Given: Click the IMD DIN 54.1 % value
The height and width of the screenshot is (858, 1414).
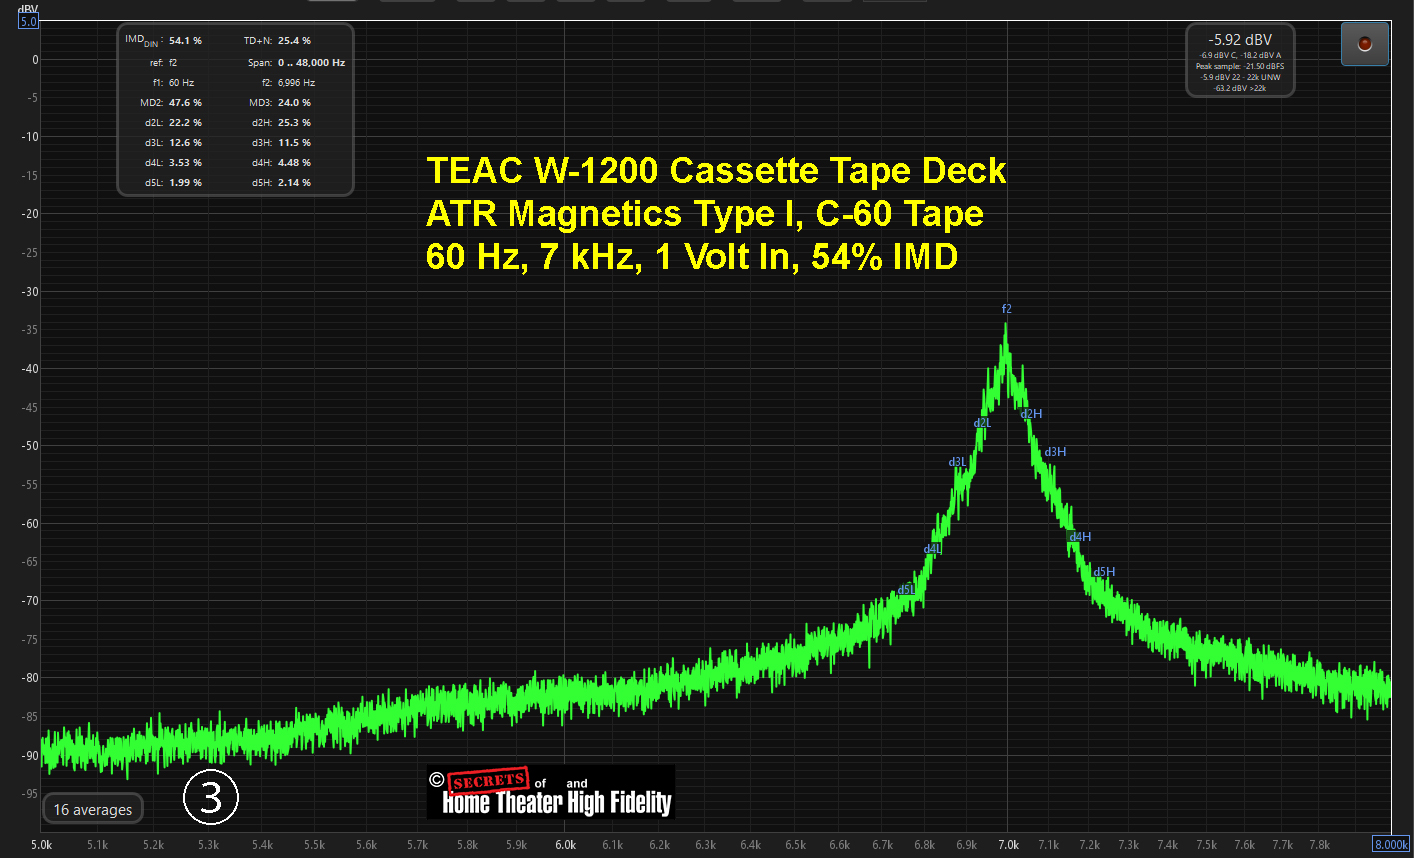Looking at the screenshot, I should pos(185,41).
